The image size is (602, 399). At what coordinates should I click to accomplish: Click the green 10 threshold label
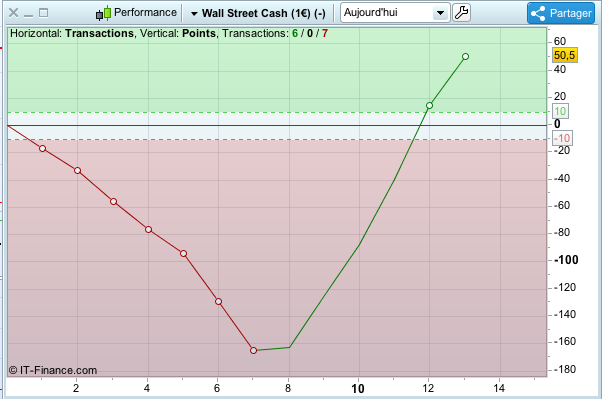tap(560, 111)
